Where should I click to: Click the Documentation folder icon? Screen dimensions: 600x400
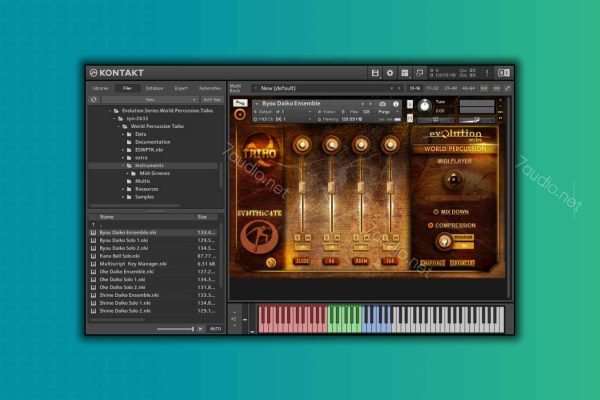coord(129,142)
